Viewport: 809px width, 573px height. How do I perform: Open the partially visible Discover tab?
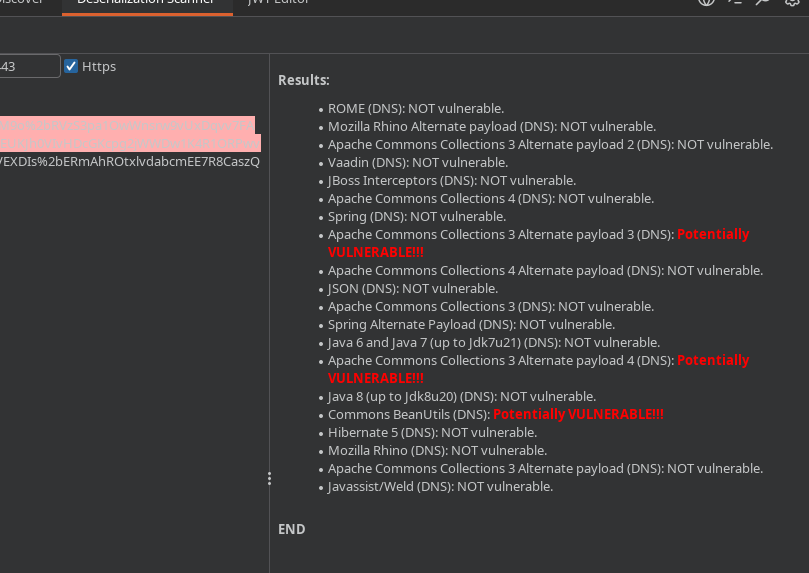tap(22, 3)
